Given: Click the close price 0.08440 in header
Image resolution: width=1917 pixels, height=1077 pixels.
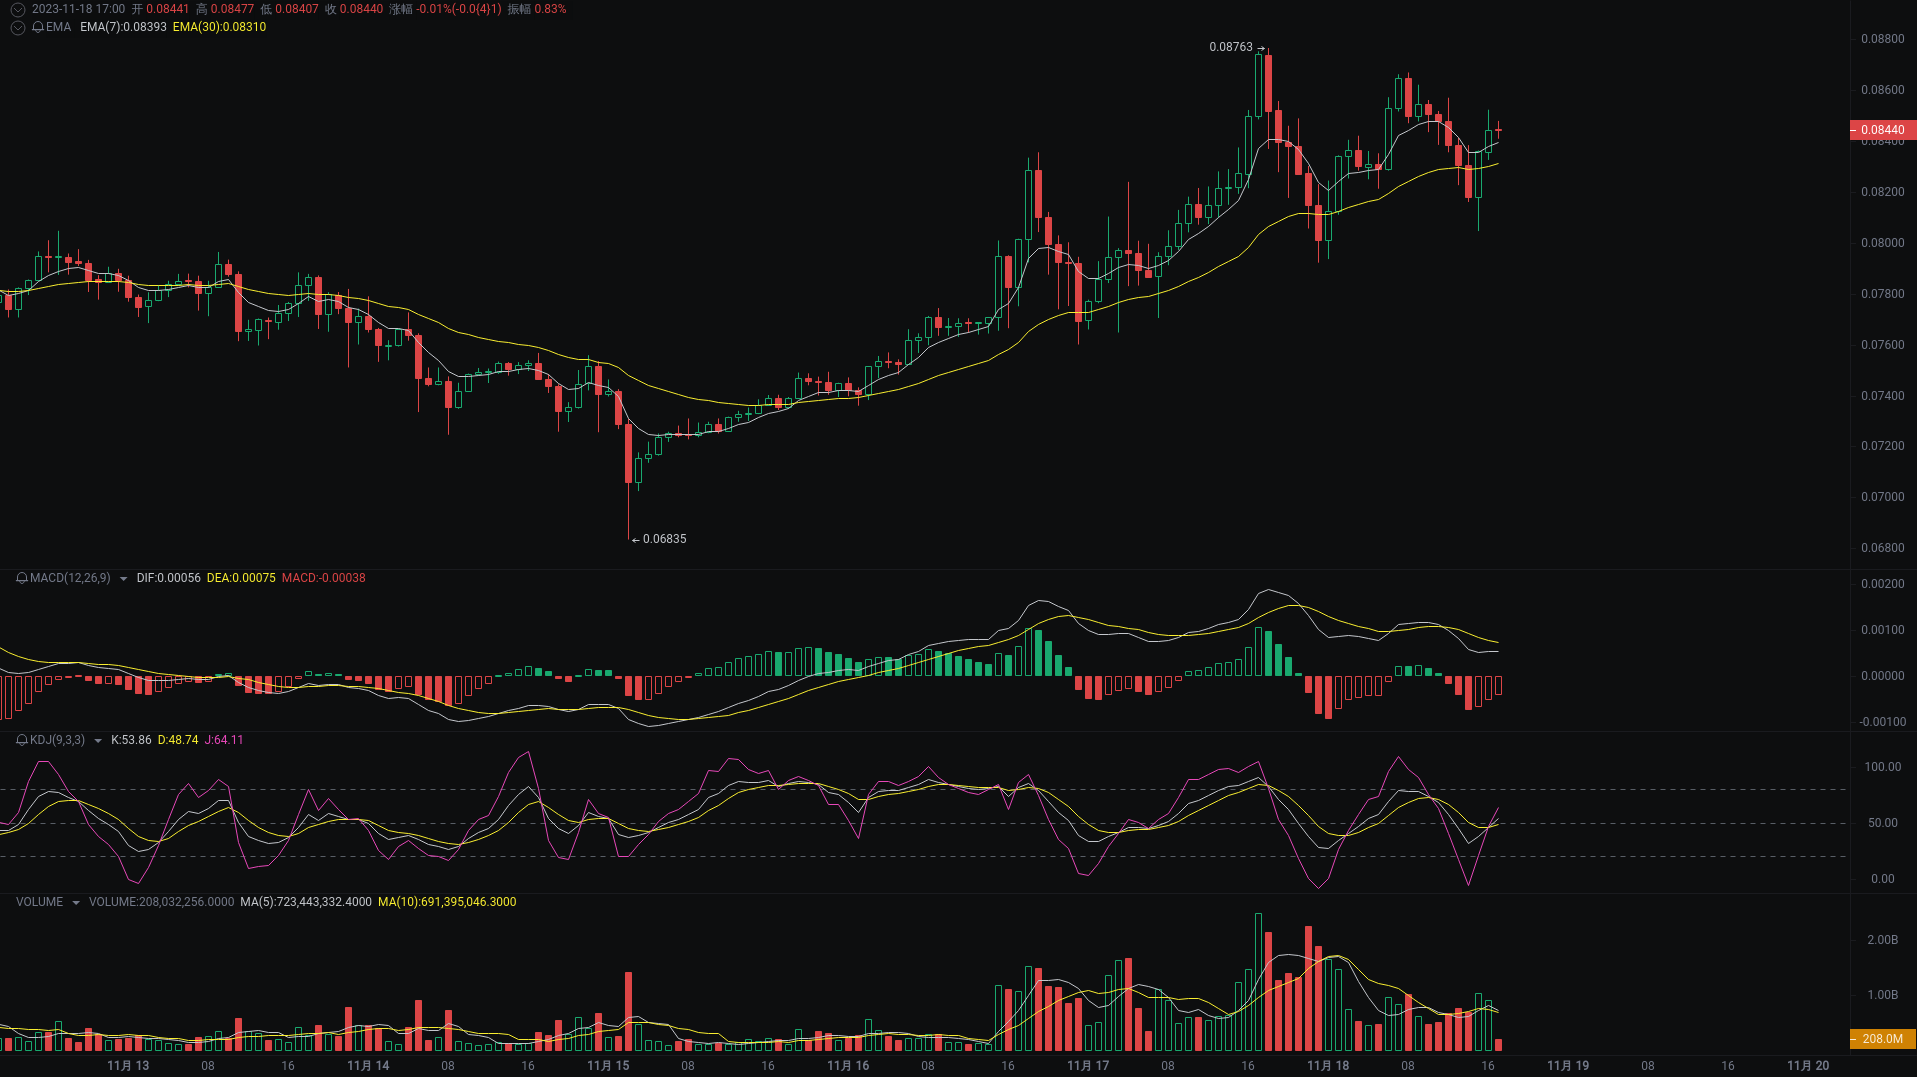Looking at the screenshot, I should point(361,9).
